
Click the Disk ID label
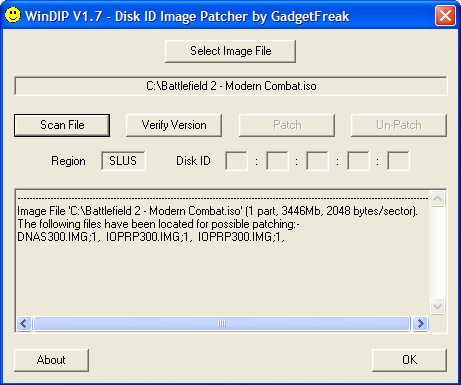coord(193,161)
